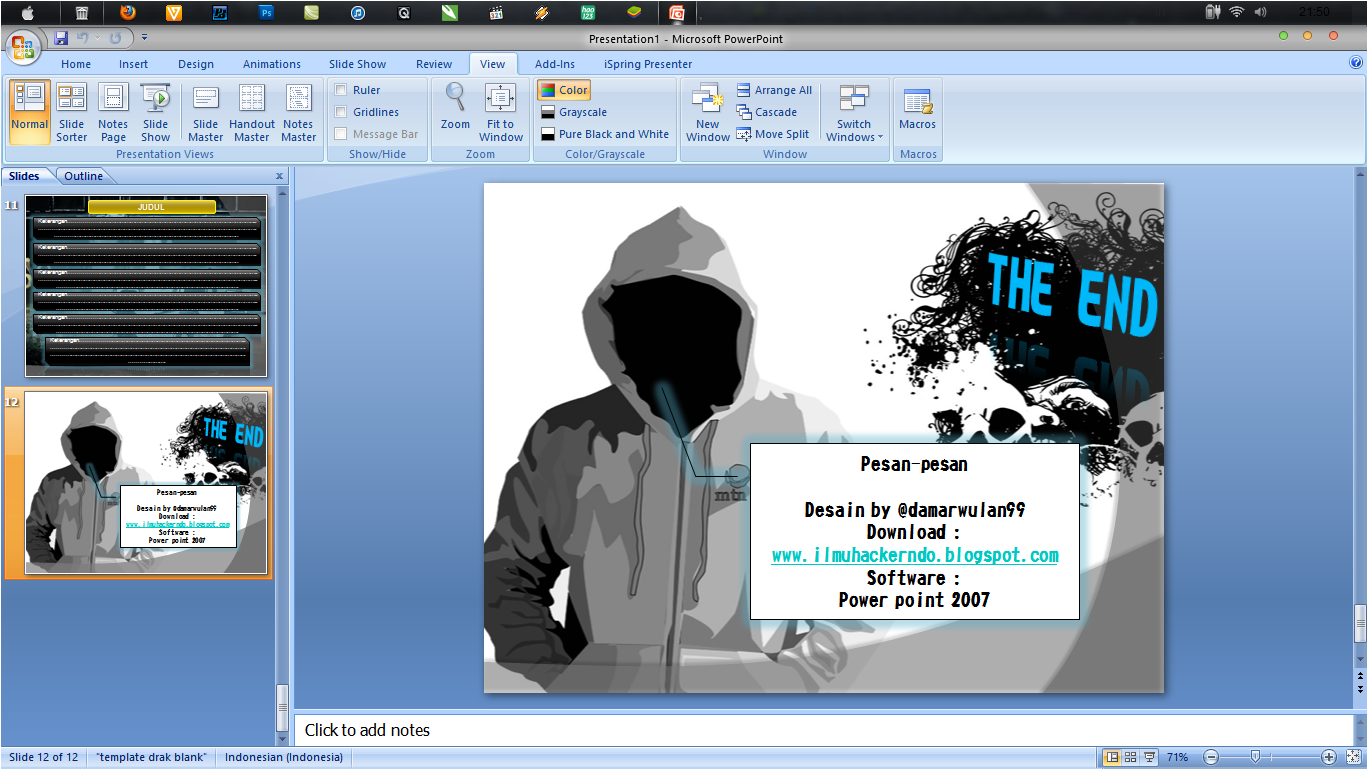Switch to Normal view in ribbon
The height and width of the screenshot is (770, 1368).
pos(30,112)
